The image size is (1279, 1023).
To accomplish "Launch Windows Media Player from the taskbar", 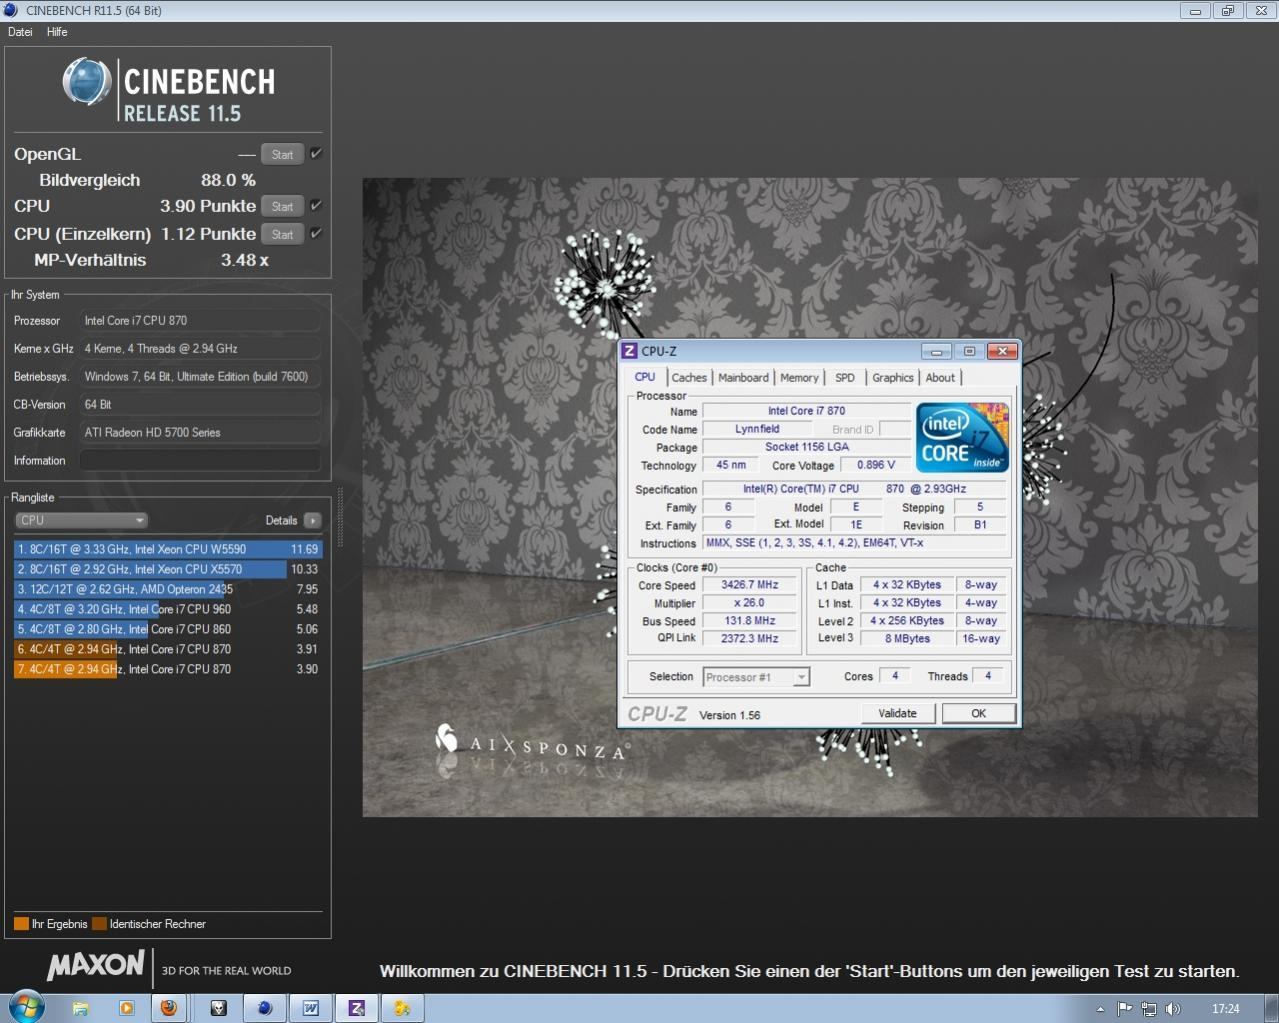I will (x=126, y=1008).
